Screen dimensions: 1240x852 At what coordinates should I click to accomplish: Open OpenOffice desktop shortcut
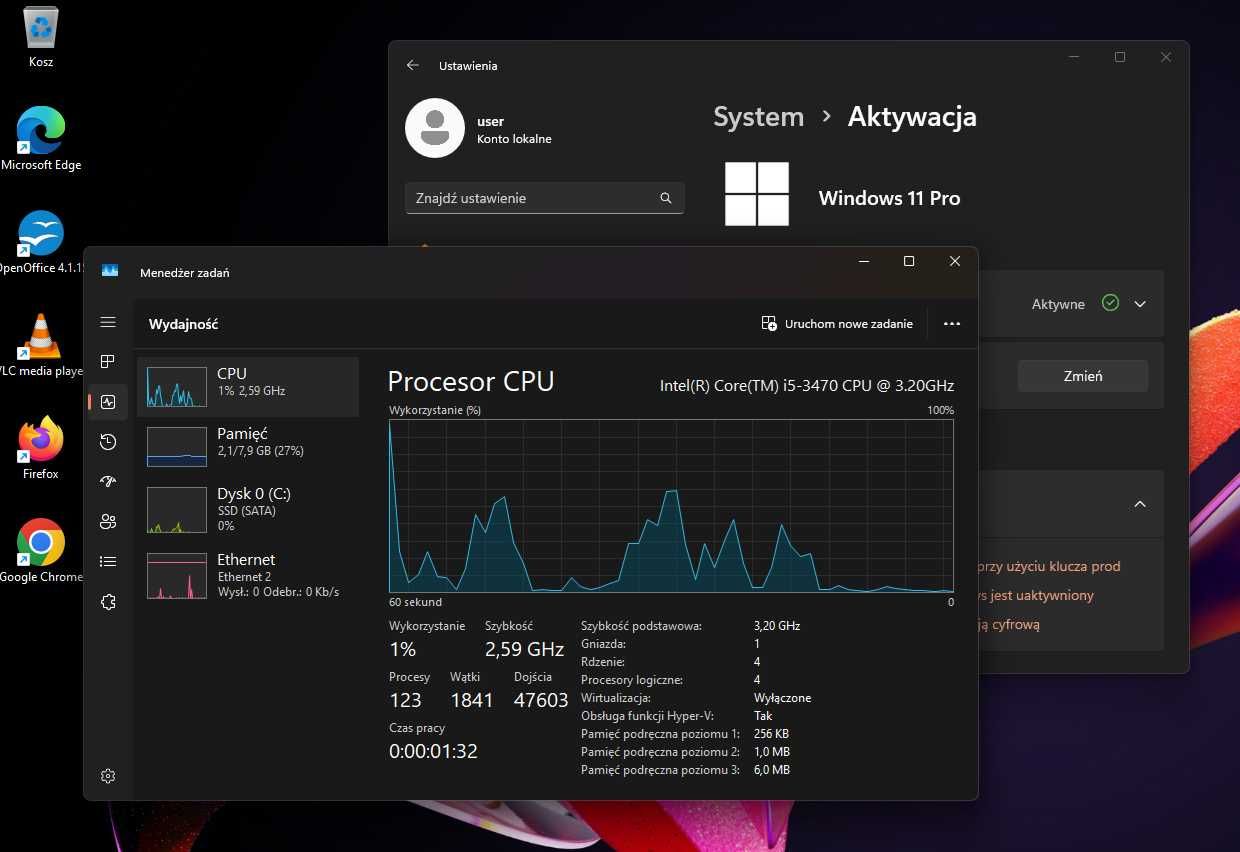point(41,242)
